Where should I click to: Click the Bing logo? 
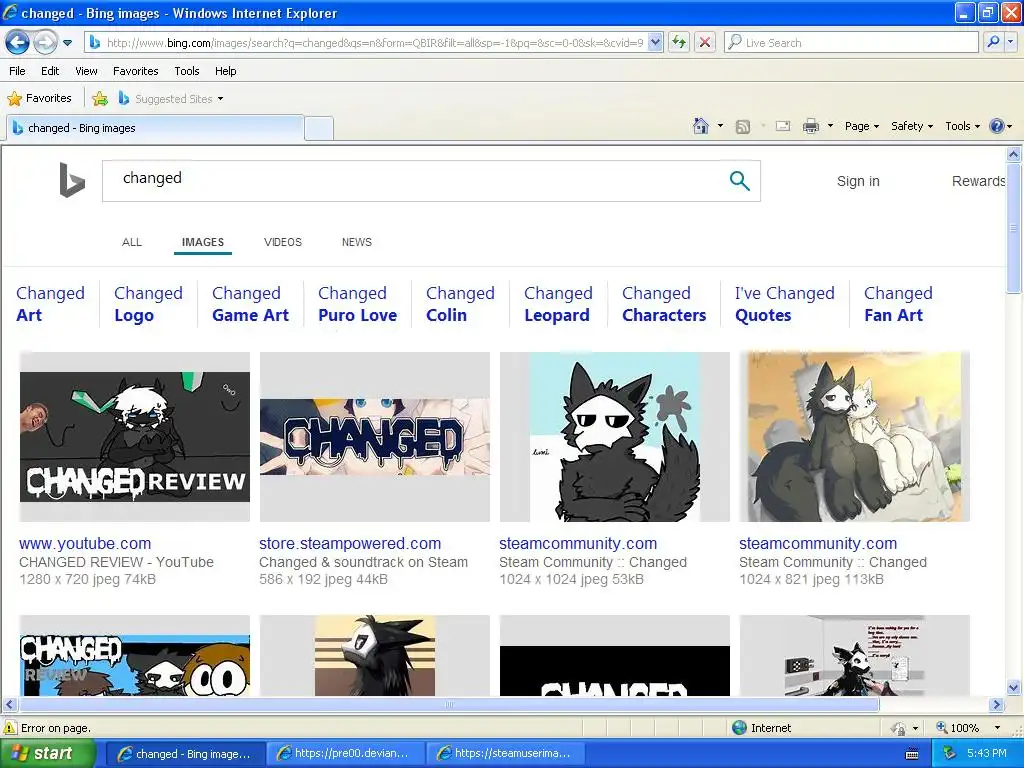(72, 180)
